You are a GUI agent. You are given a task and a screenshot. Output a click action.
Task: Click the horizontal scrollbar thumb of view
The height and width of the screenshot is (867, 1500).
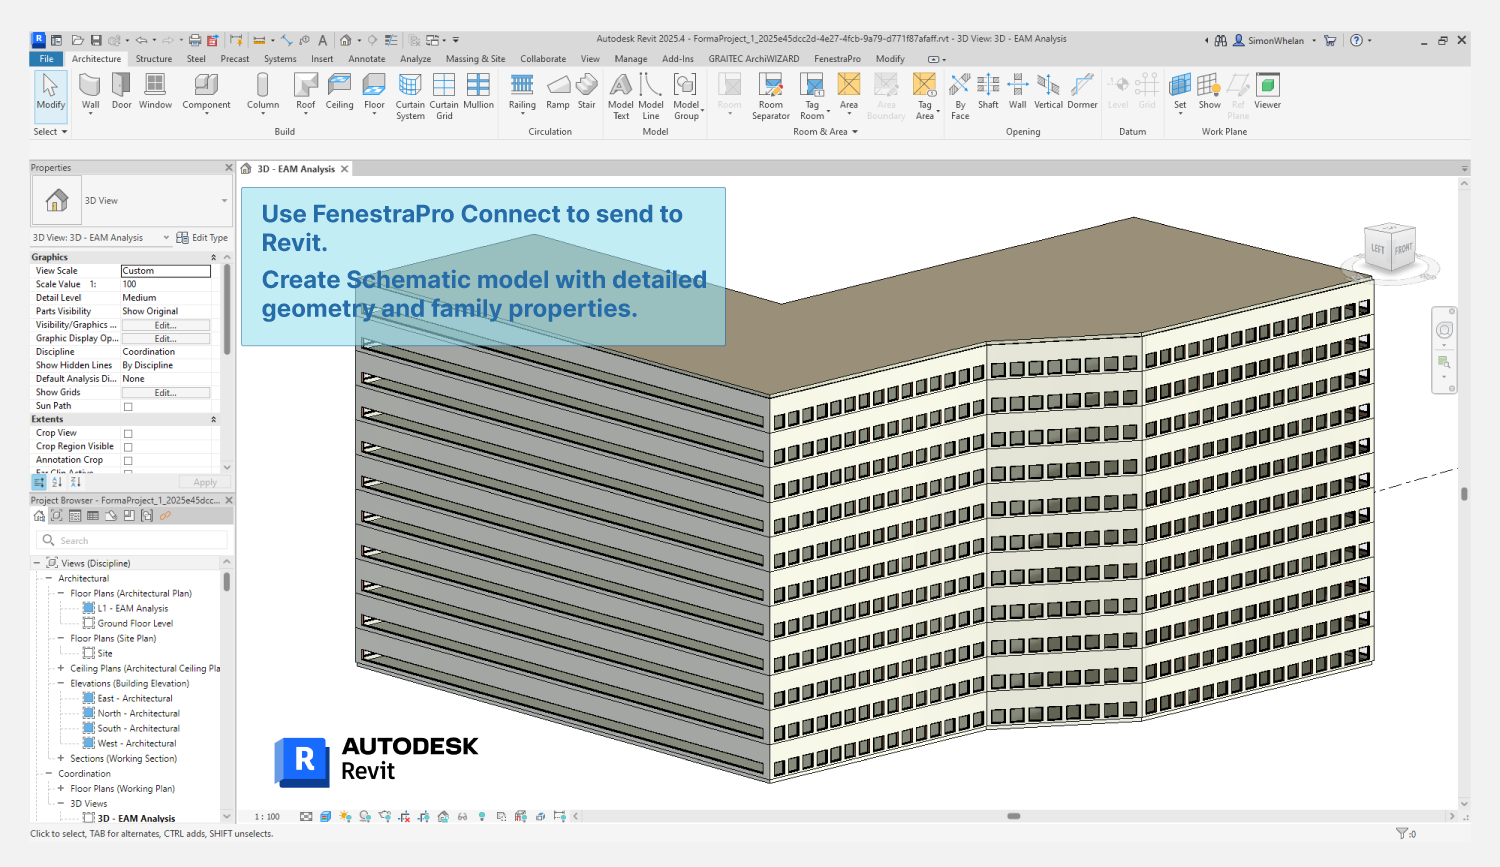click(x=1013, y=816)
